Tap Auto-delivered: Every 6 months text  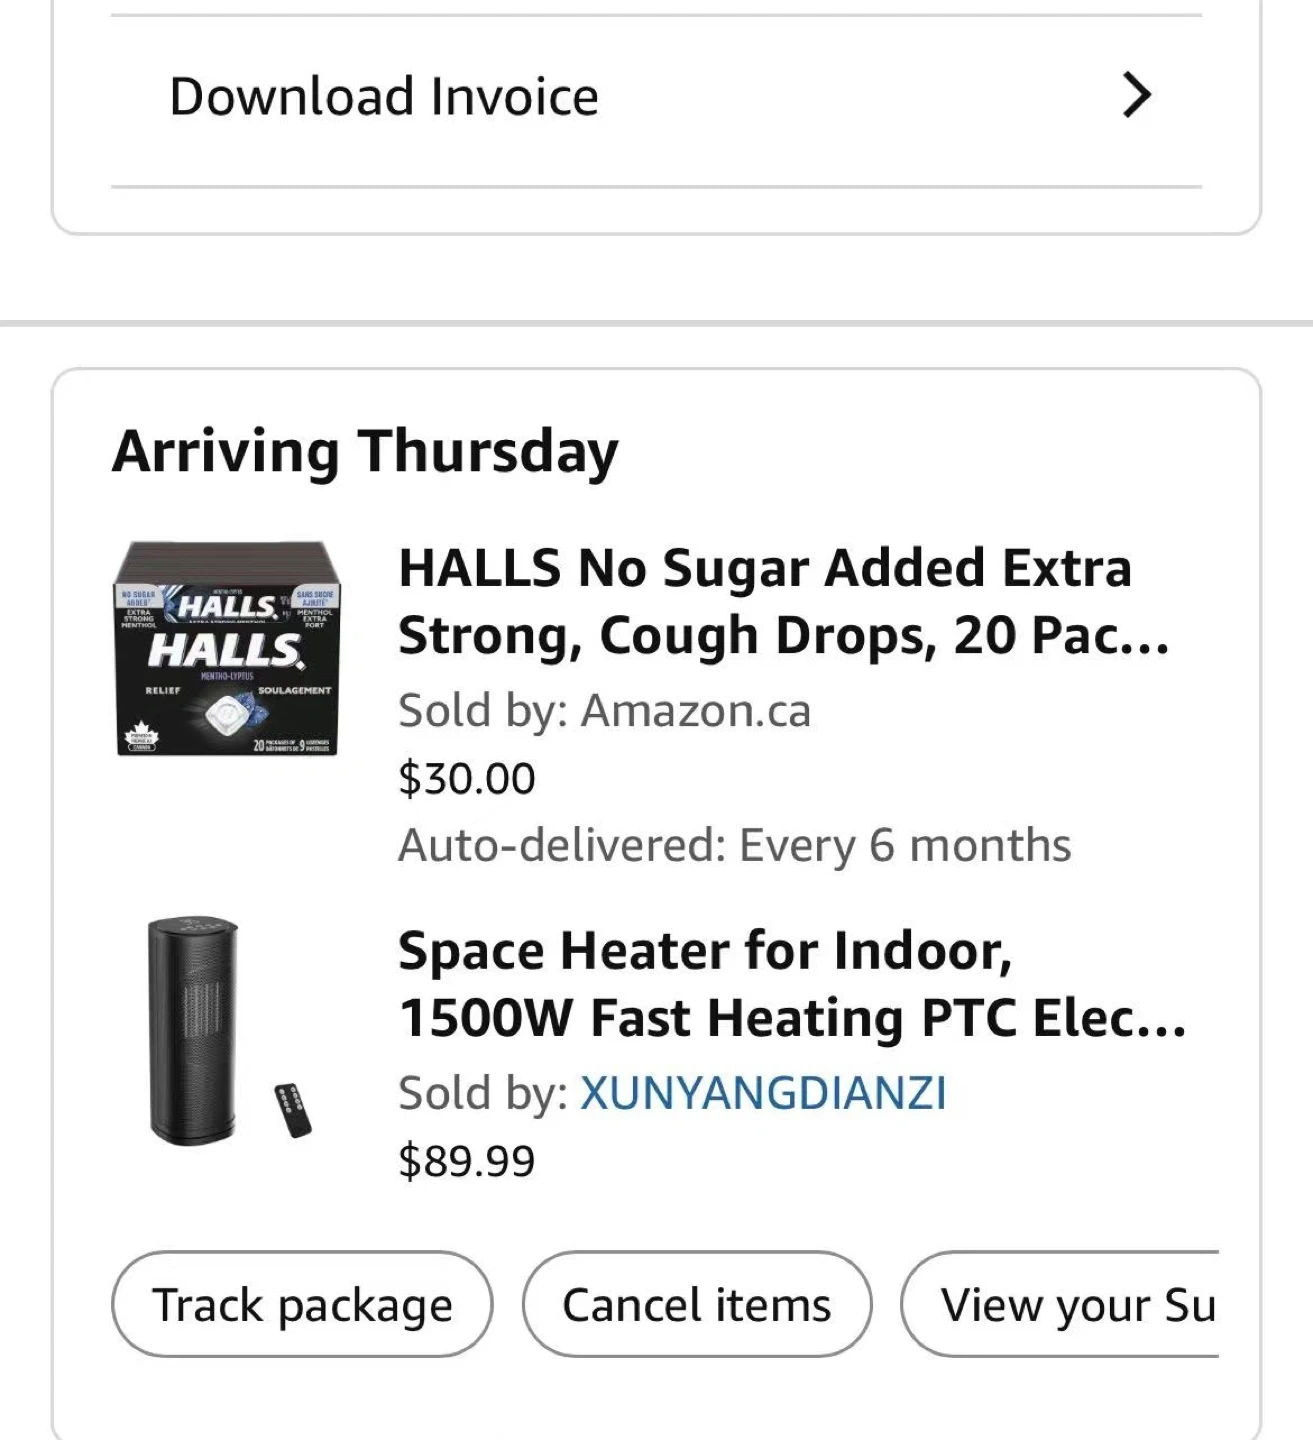735,846
